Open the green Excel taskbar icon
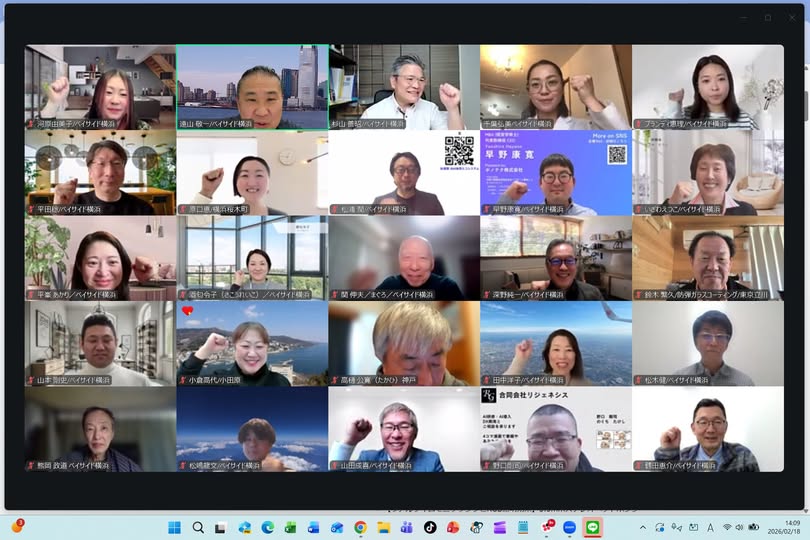810x540 pixels. 291,527
